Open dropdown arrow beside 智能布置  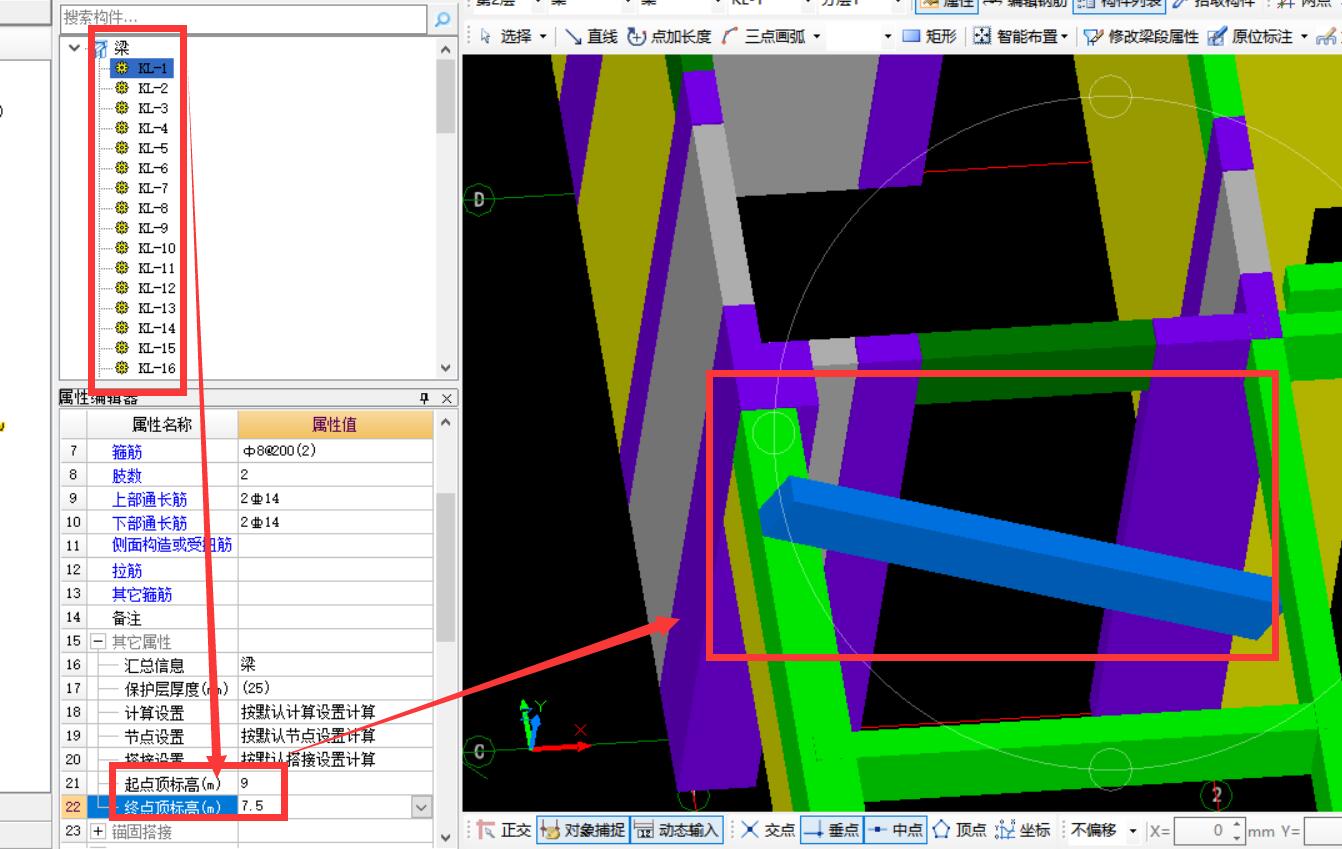1064,36
